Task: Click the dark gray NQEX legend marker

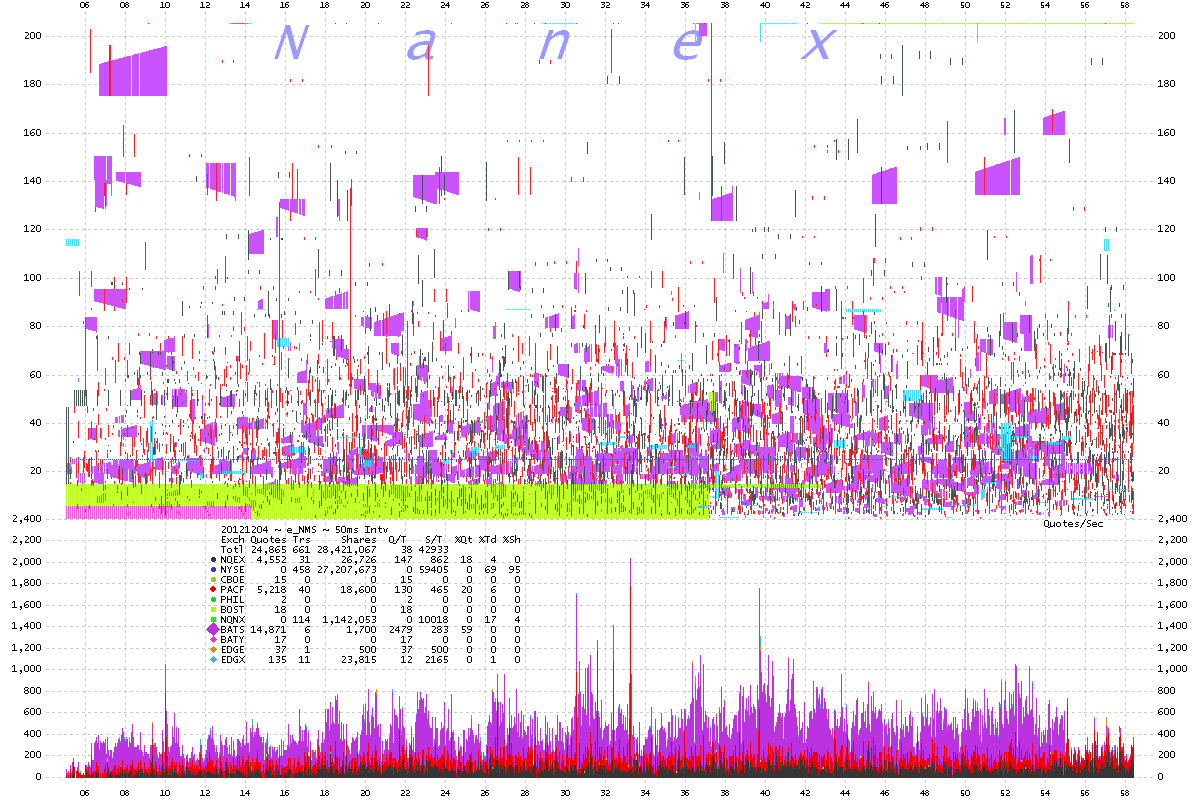Action: tap(213, 560)
